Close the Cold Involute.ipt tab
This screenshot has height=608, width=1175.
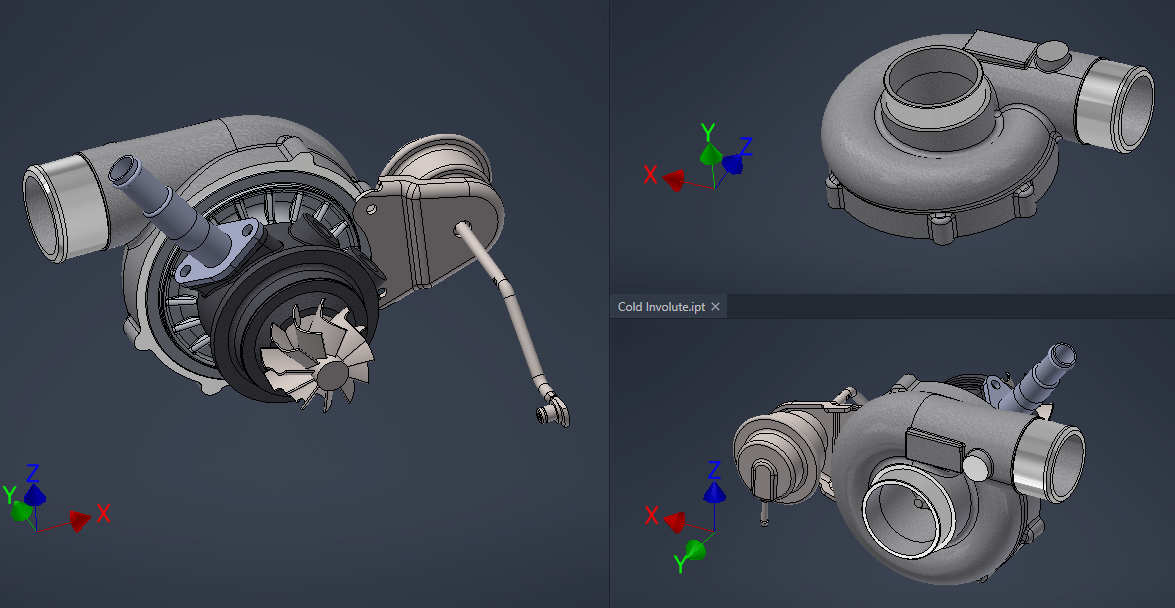click(x=716, y=307)
